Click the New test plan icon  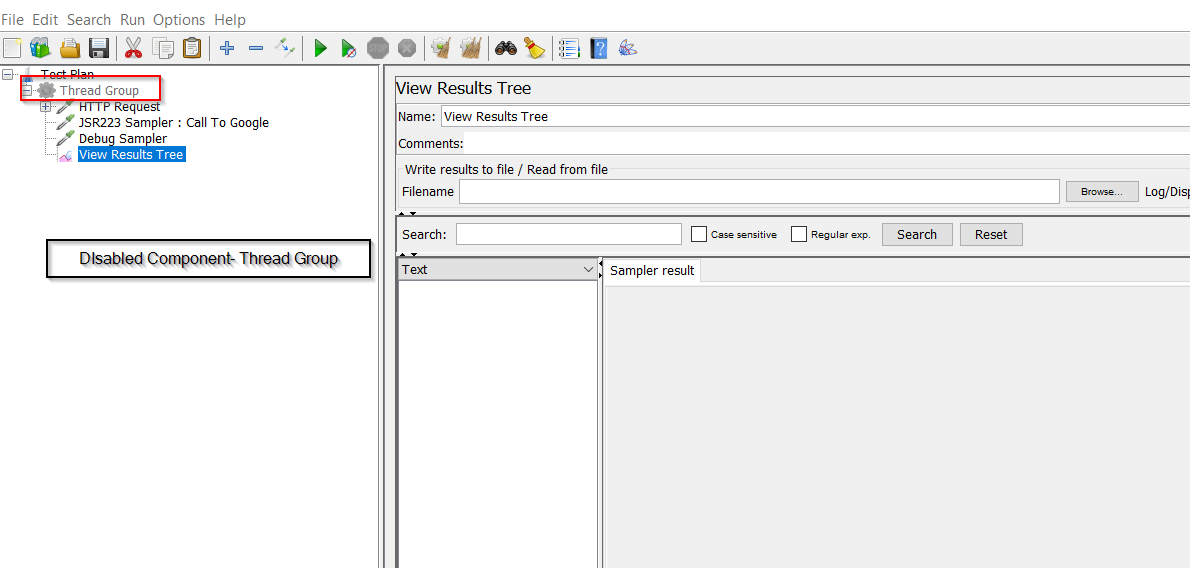[12, 49]
